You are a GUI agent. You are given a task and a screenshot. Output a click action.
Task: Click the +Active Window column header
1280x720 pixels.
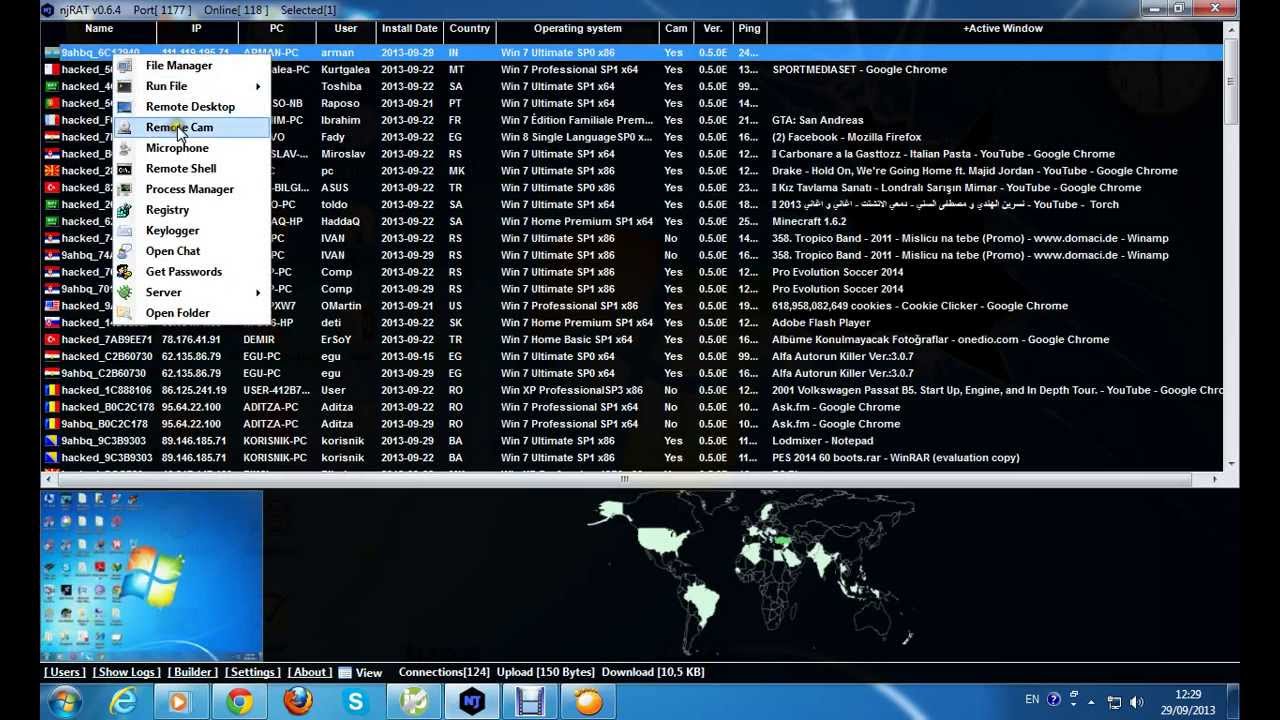coord(1003,29)
